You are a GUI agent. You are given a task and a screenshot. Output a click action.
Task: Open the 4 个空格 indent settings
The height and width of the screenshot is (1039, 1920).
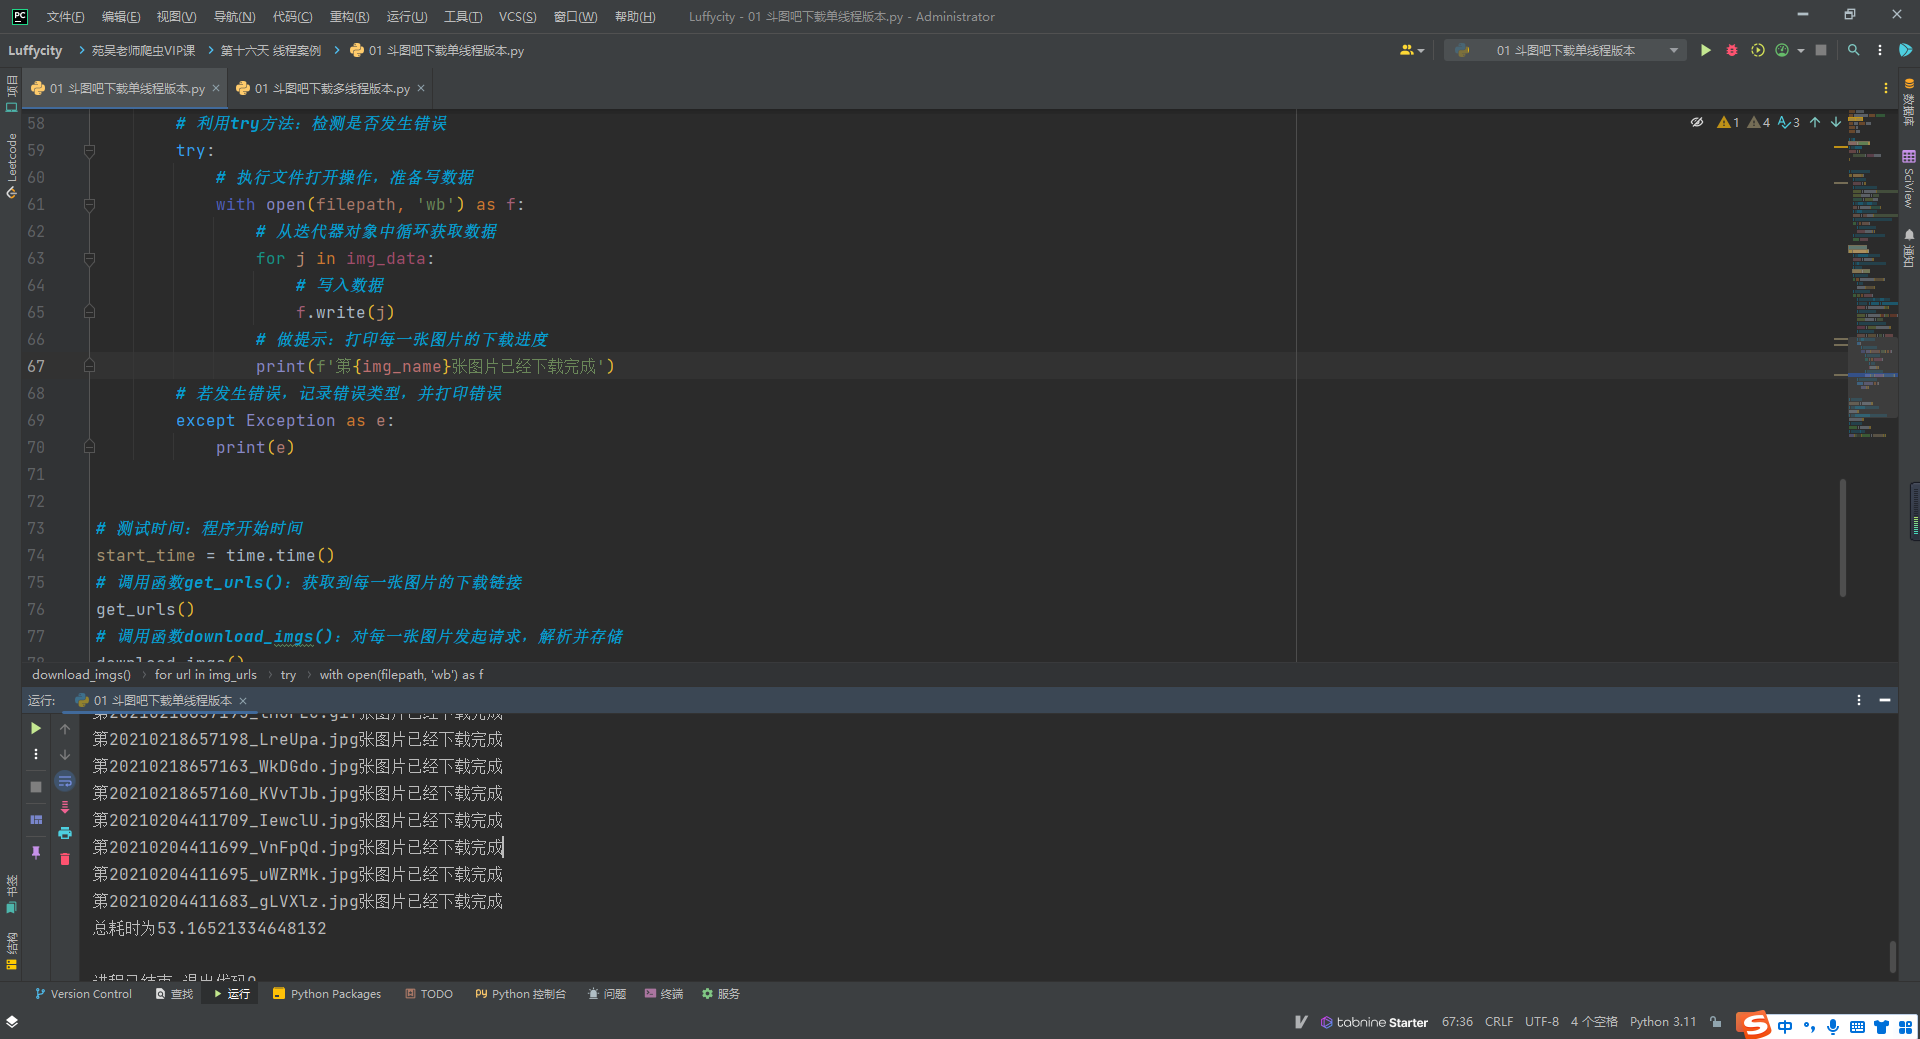coord(1594,1022)
